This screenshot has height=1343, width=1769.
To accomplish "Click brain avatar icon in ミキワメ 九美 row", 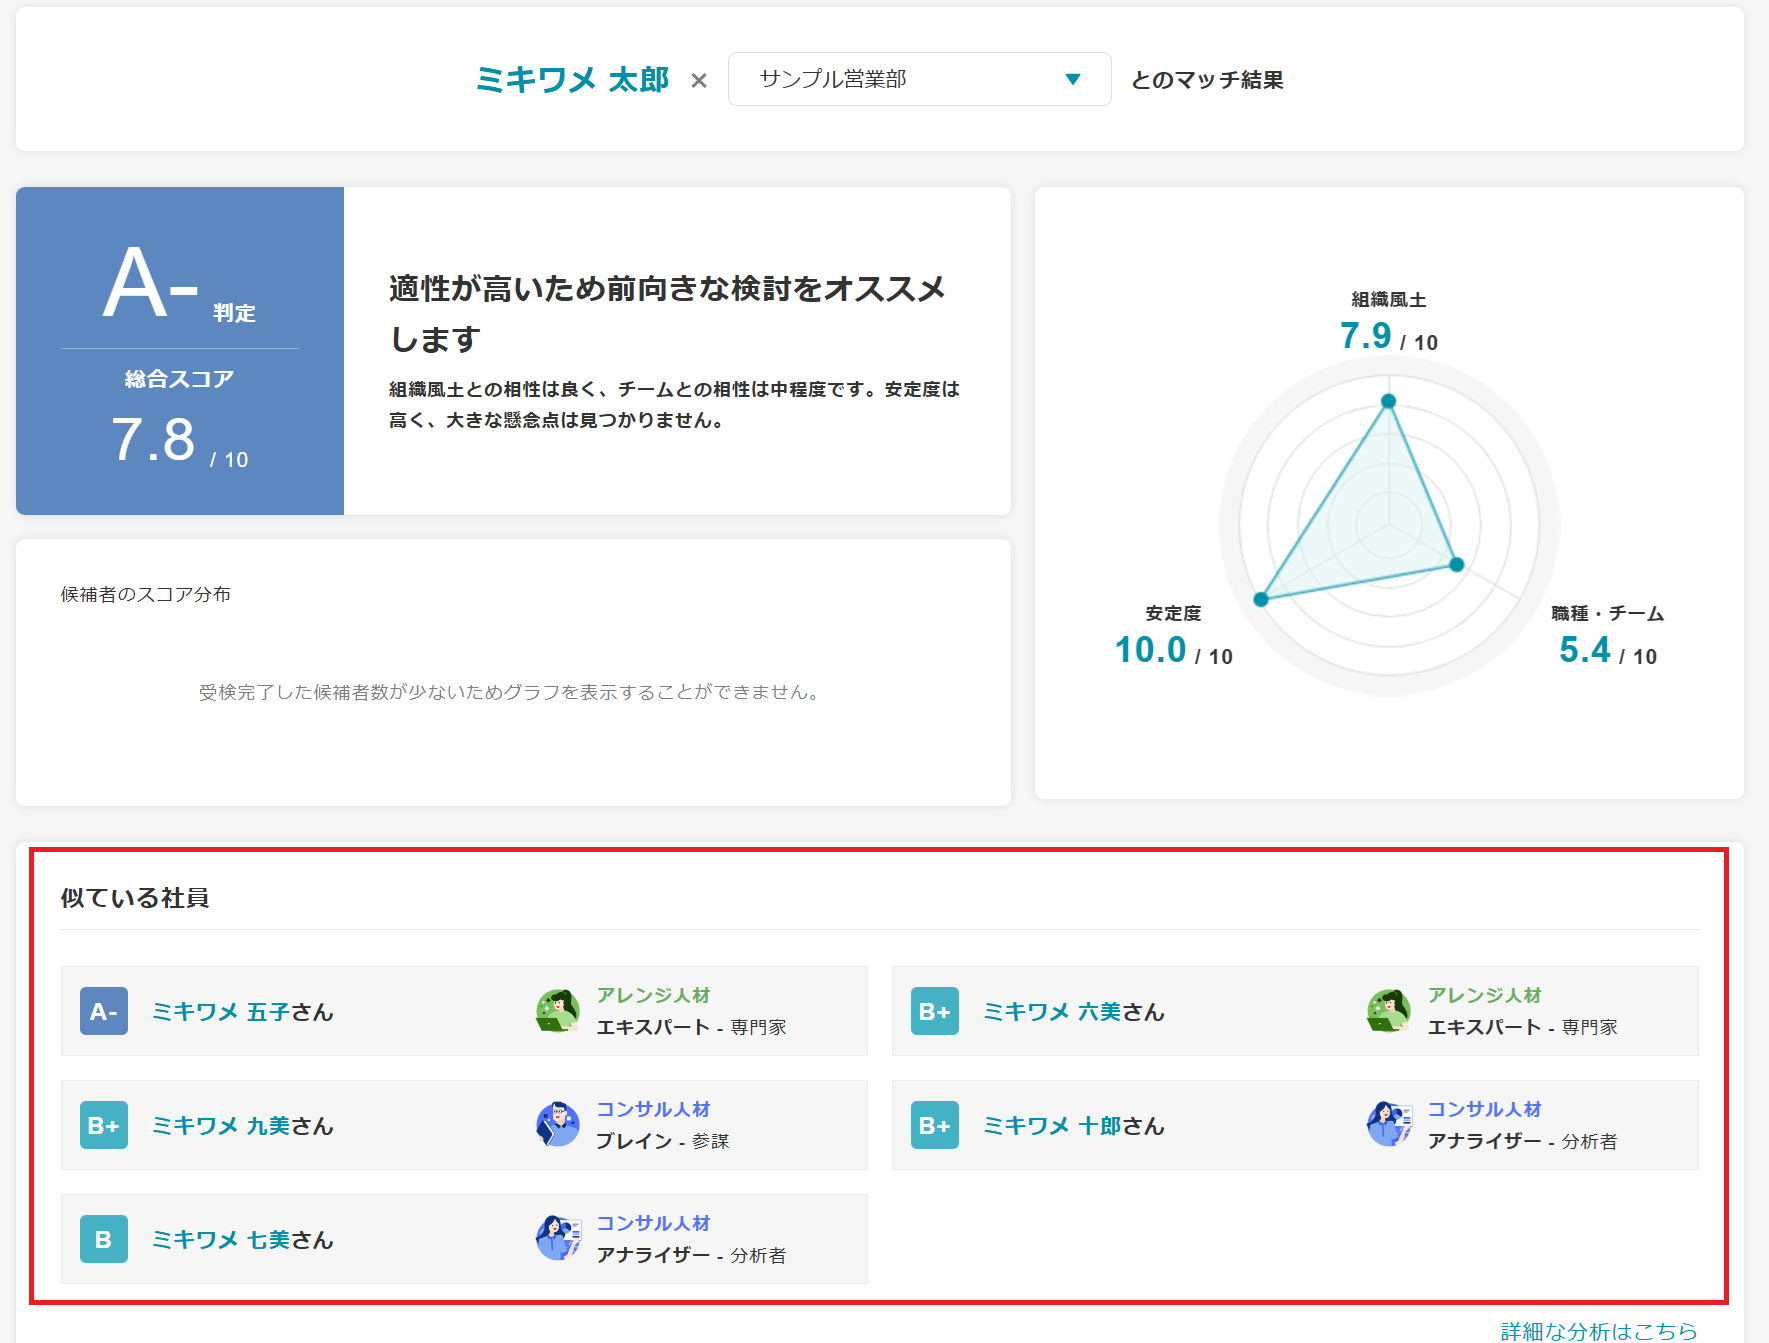I will click(558, 1125).
